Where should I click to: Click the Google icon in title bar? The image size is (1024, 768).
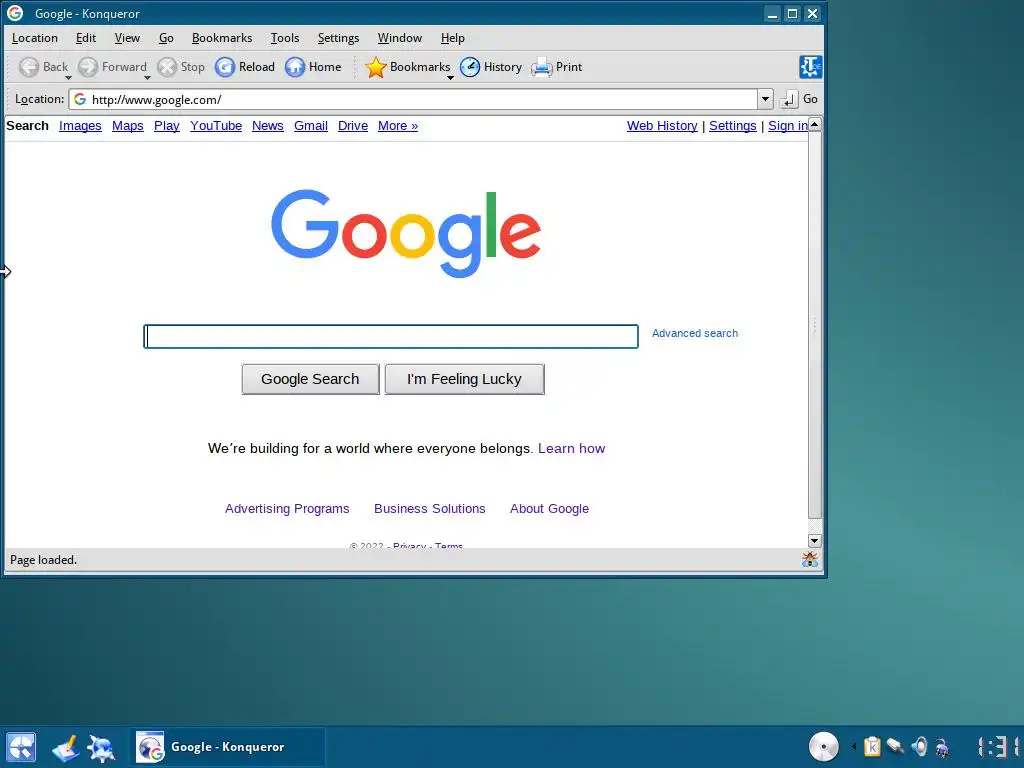15,13
